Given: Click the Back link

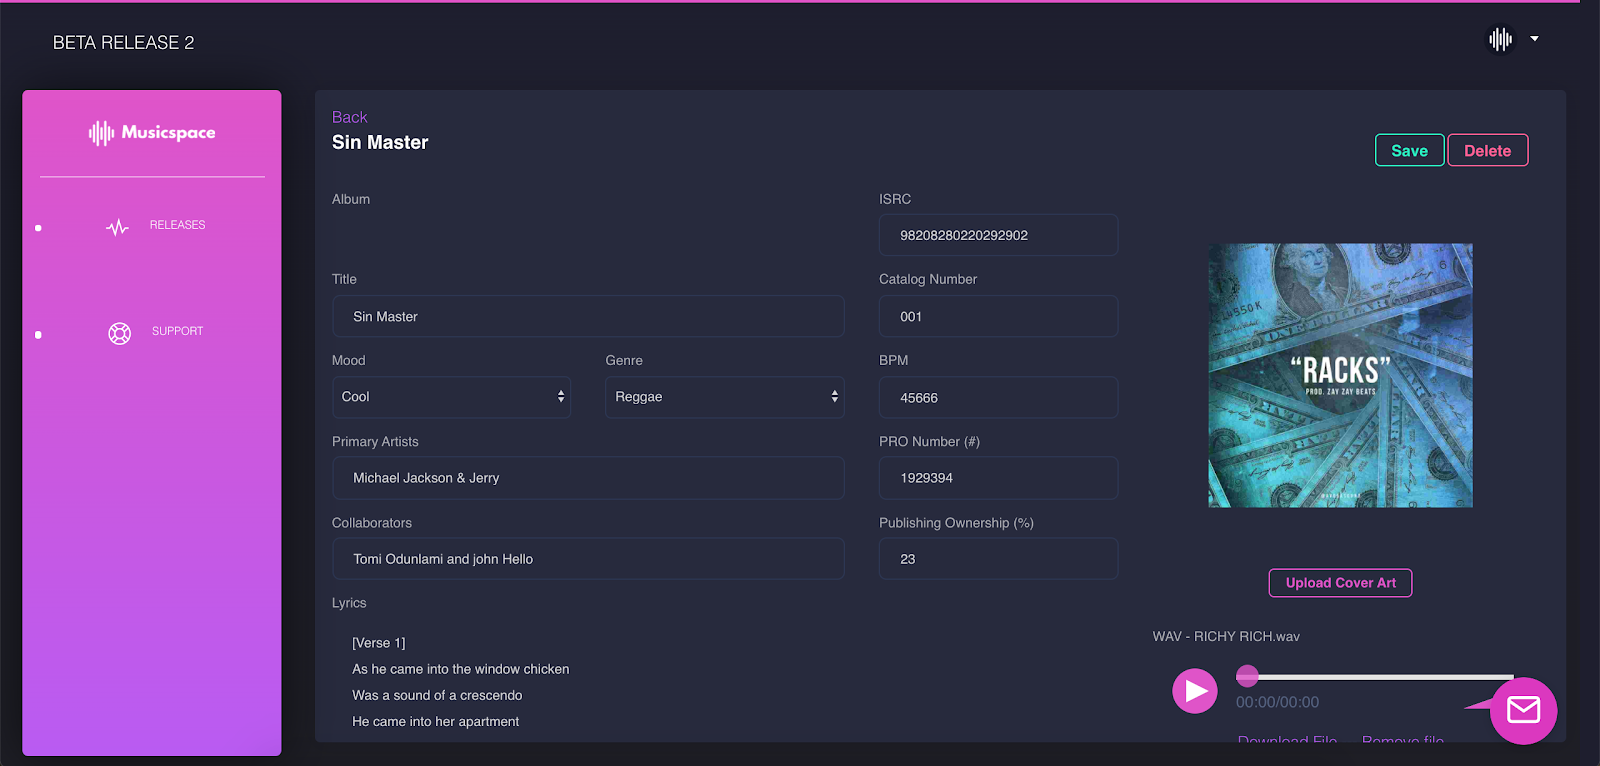Looking at the screenshot, I should [349, 117].
